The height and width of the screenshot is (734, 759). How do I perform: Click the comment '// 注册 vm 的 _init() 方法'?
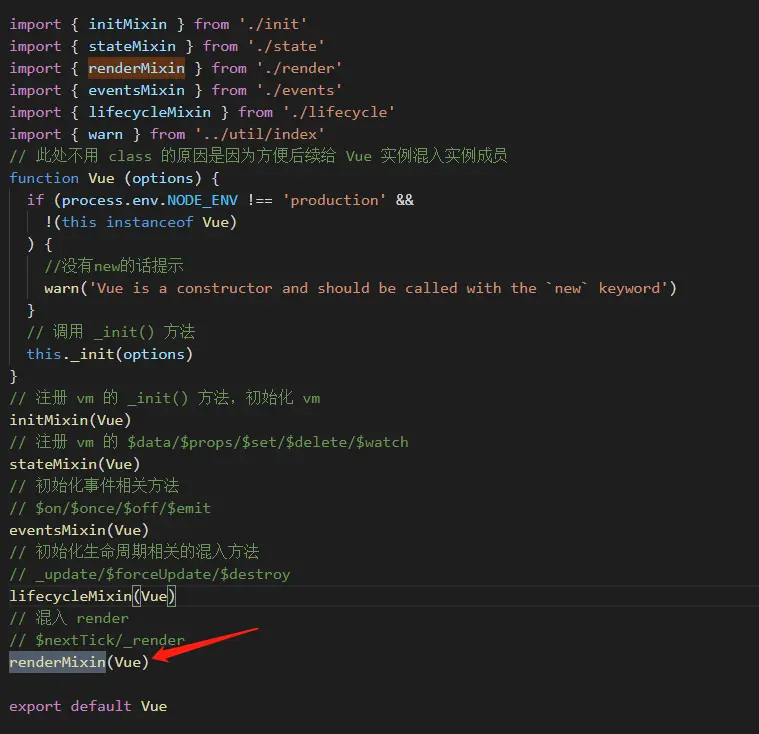[165, 398]
